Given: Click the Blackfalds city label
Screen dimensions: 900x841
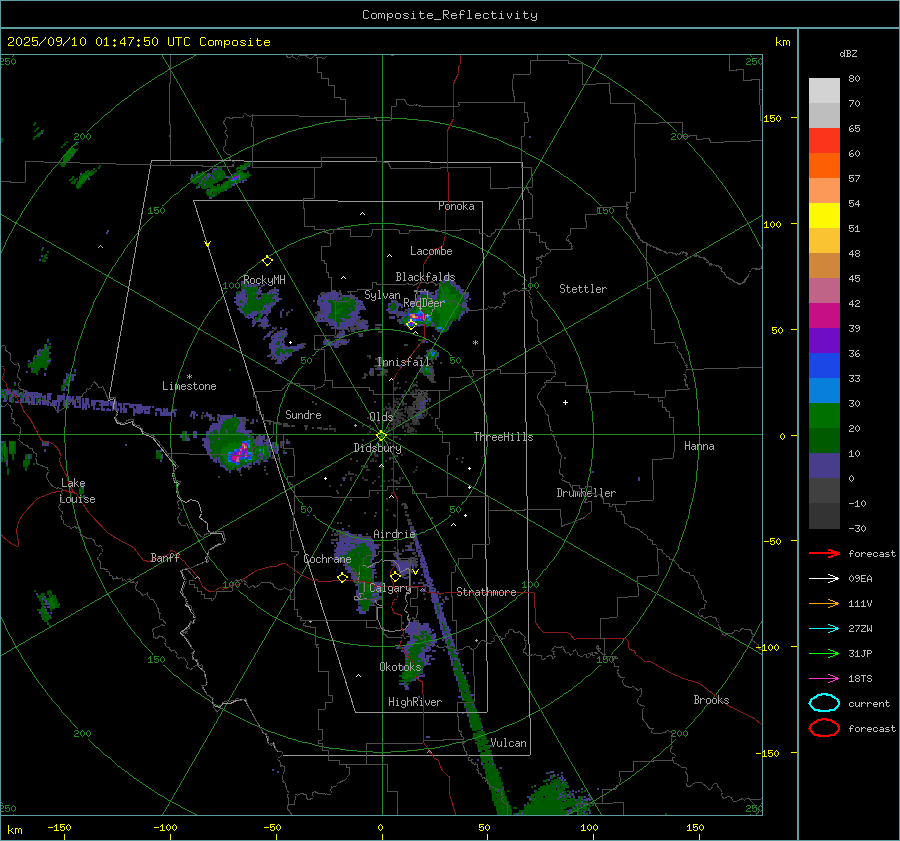Looking at the screenshot, I should [x=425, y=277].
